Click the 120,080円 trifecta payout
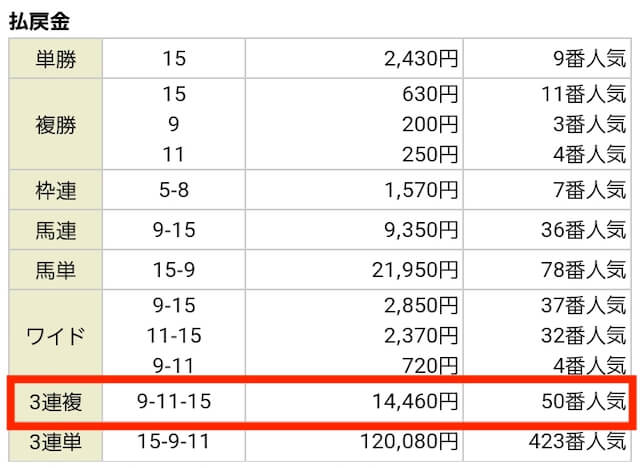The image size is (640, 468). click(409, 441)
